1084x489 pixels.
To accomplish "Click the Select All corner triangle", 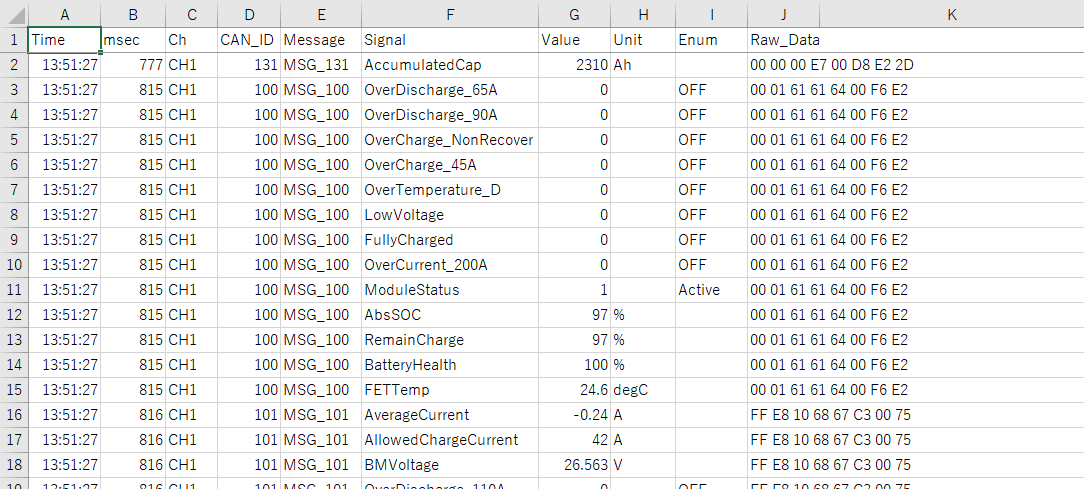I will coord(14,14).
